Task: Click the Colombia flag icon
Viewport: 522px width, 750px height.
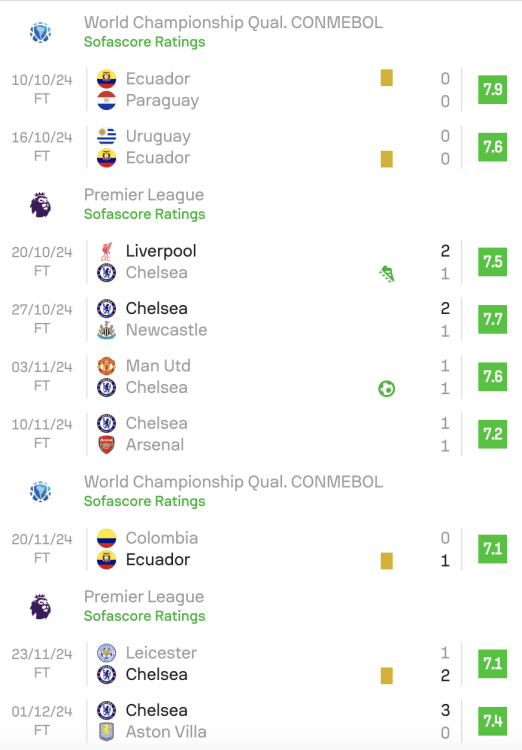Action: point(106,538)
